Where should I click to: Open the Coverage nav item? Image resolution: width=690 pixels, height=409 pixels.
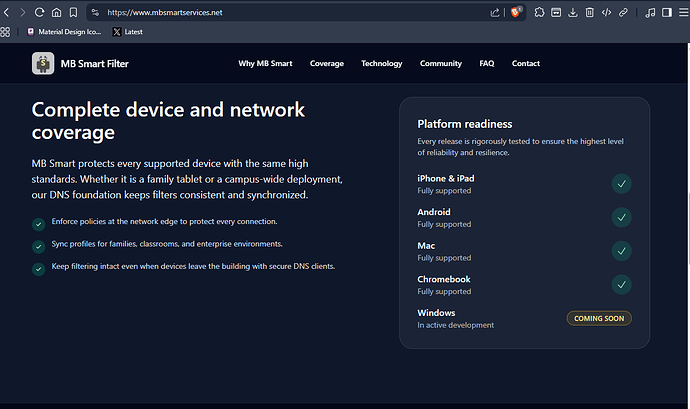pyautogui.click(x=327, y=63)
